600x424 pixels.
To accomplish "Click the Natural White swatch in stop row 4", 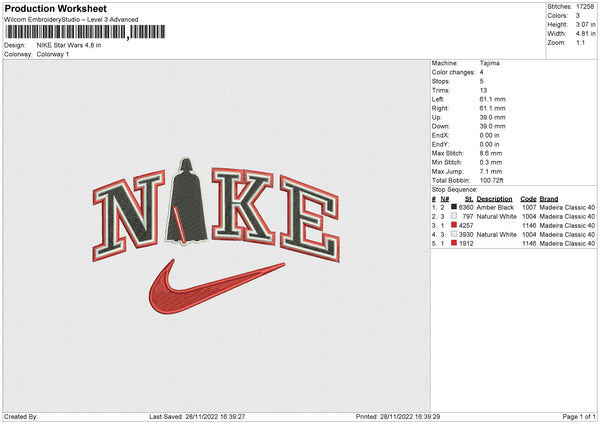I will click(455, 234).
